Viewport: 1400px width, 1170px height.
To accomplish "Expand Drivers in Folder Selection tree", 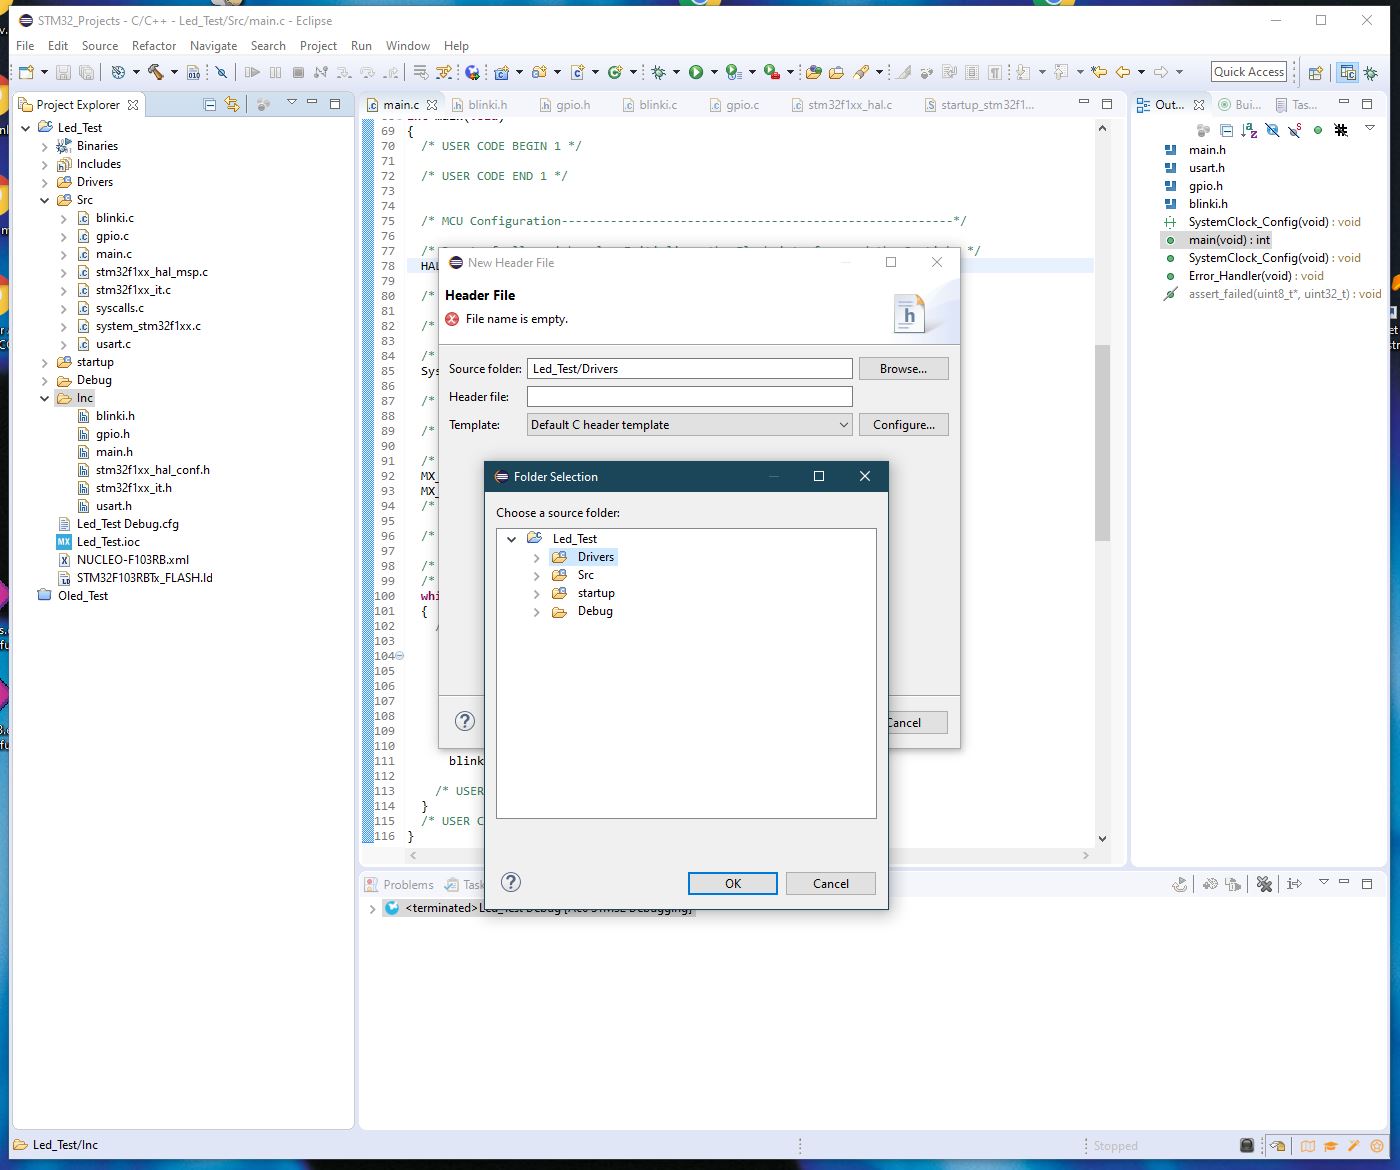I will [536, 557].
